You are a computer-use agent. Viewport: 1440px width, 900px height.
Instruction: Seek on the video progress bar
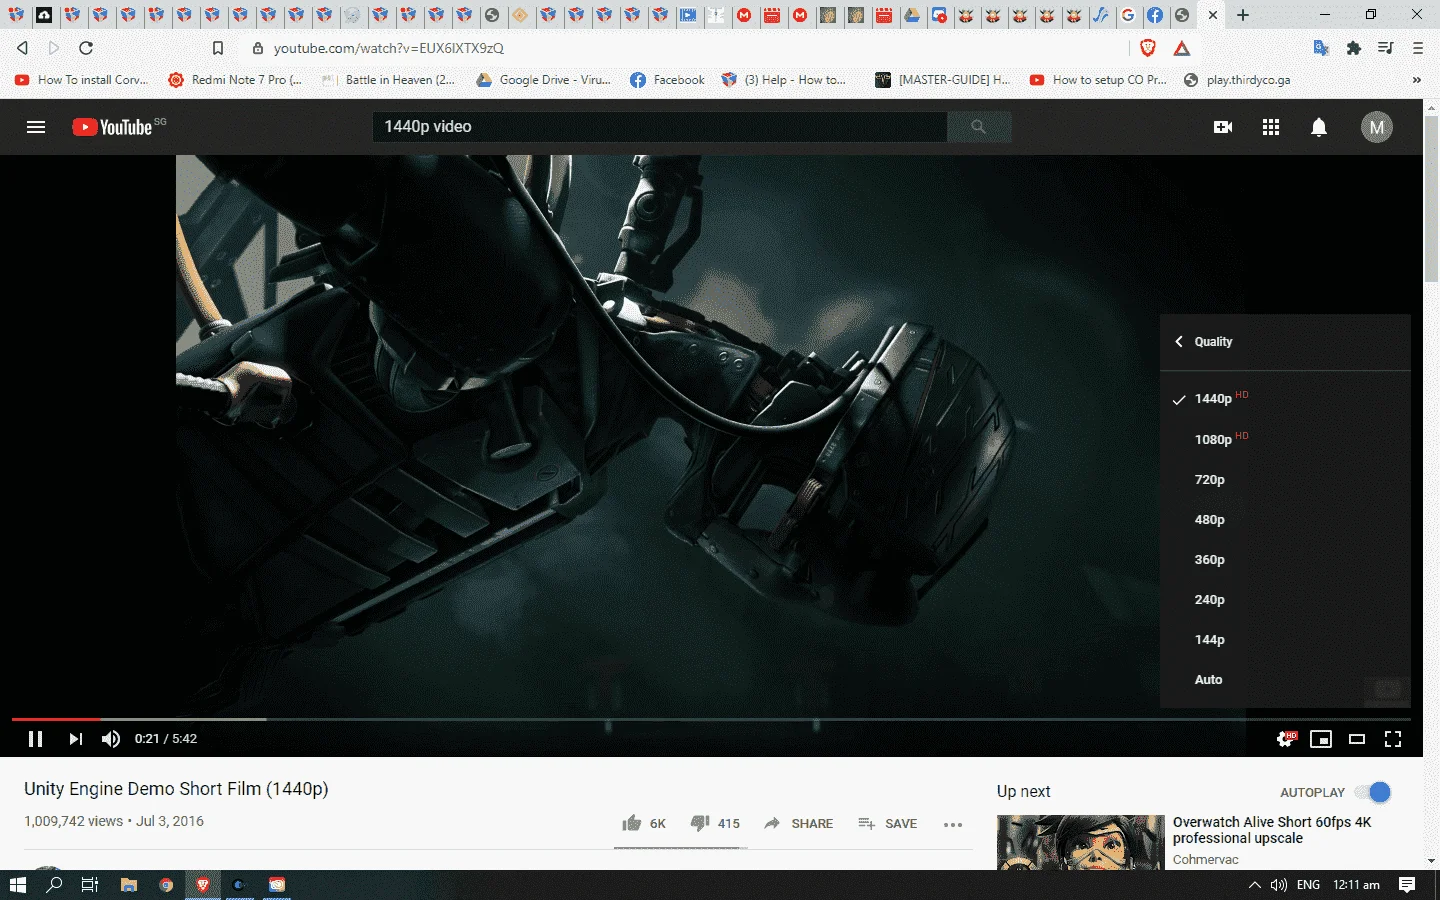pos(711,719)
